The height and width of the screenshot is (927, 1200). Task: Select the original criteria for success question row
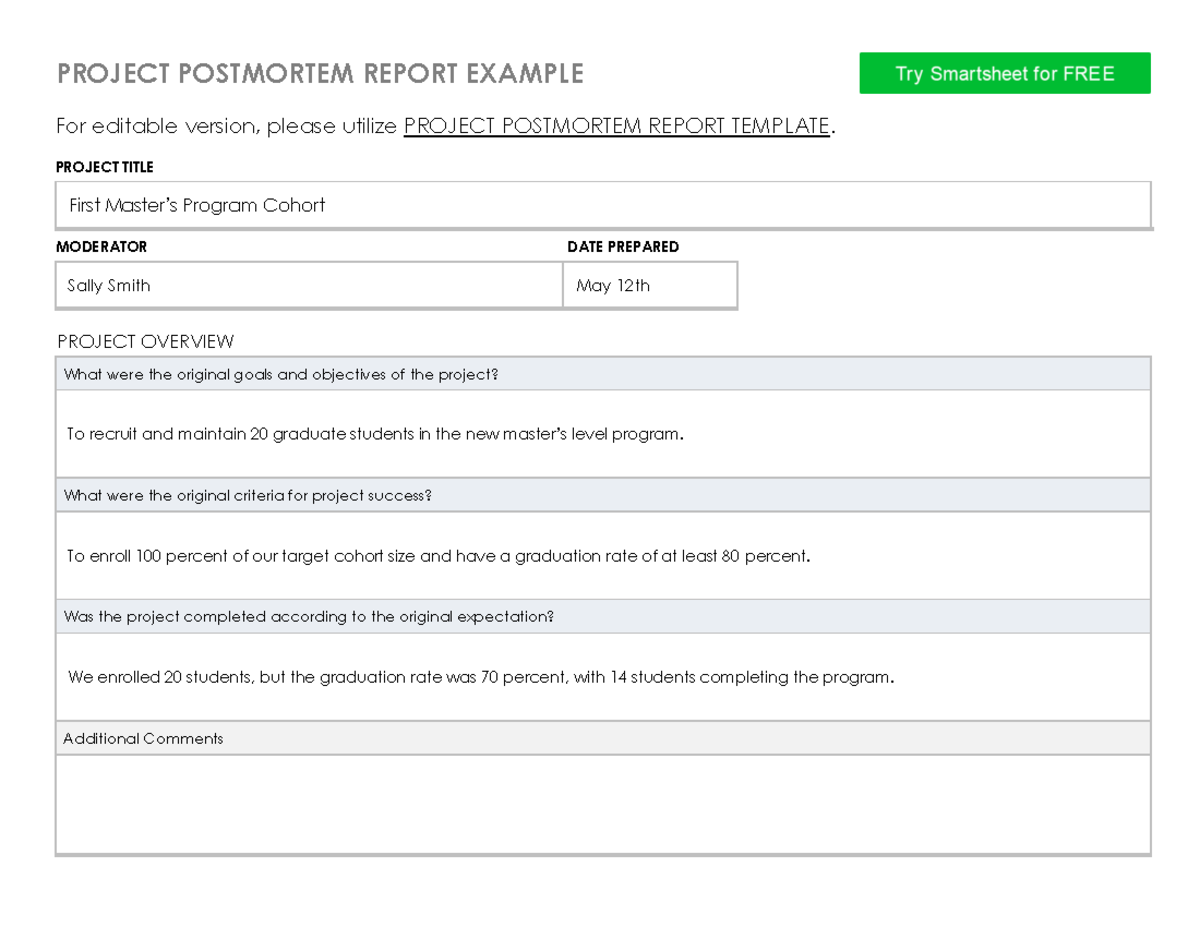603,496
